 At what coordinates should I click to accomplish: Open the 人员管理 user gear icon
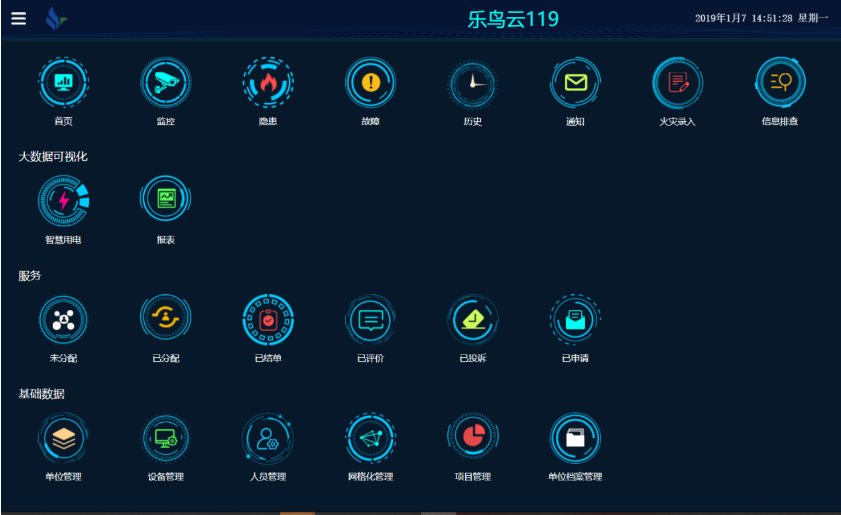[x=268, y=438]
